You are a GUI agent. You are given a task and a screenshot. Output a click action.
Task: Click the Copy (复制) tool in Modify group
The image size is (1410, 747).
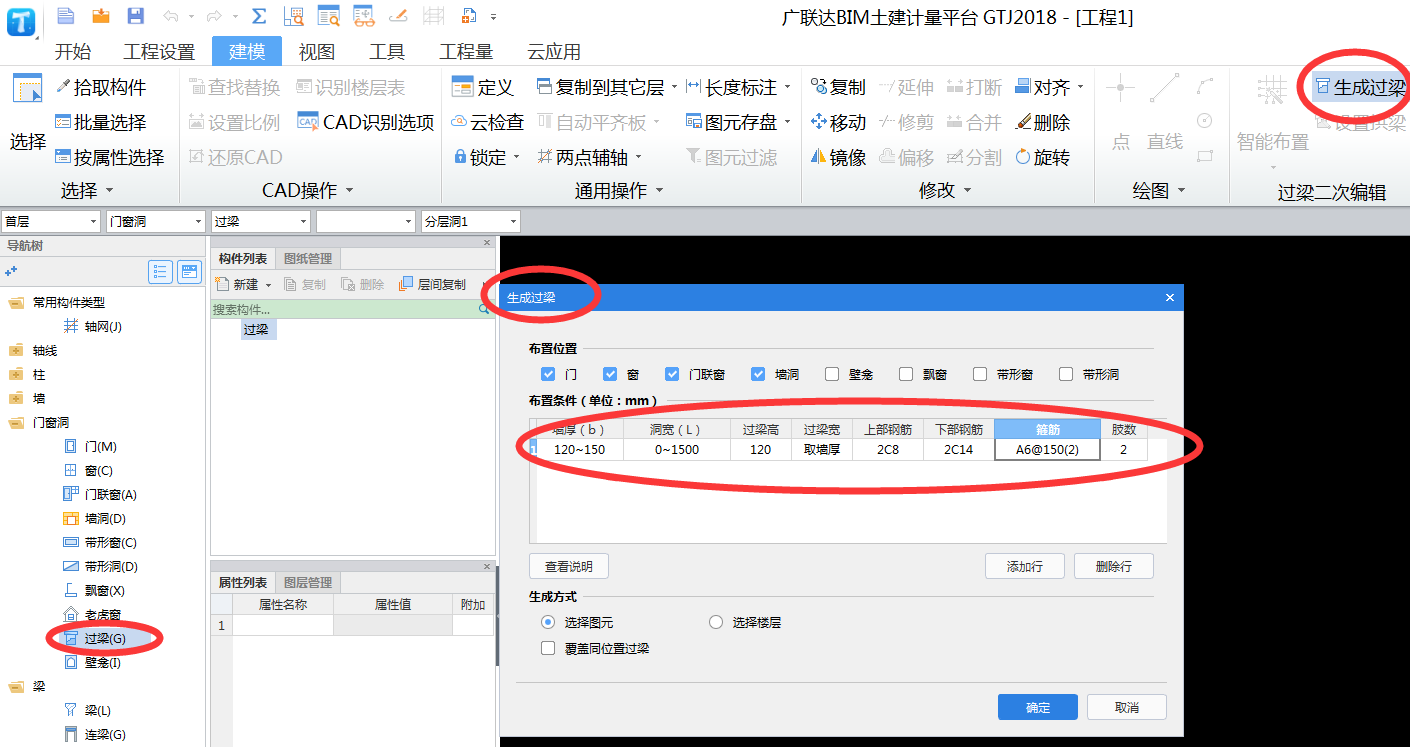[x=838, y=87]
